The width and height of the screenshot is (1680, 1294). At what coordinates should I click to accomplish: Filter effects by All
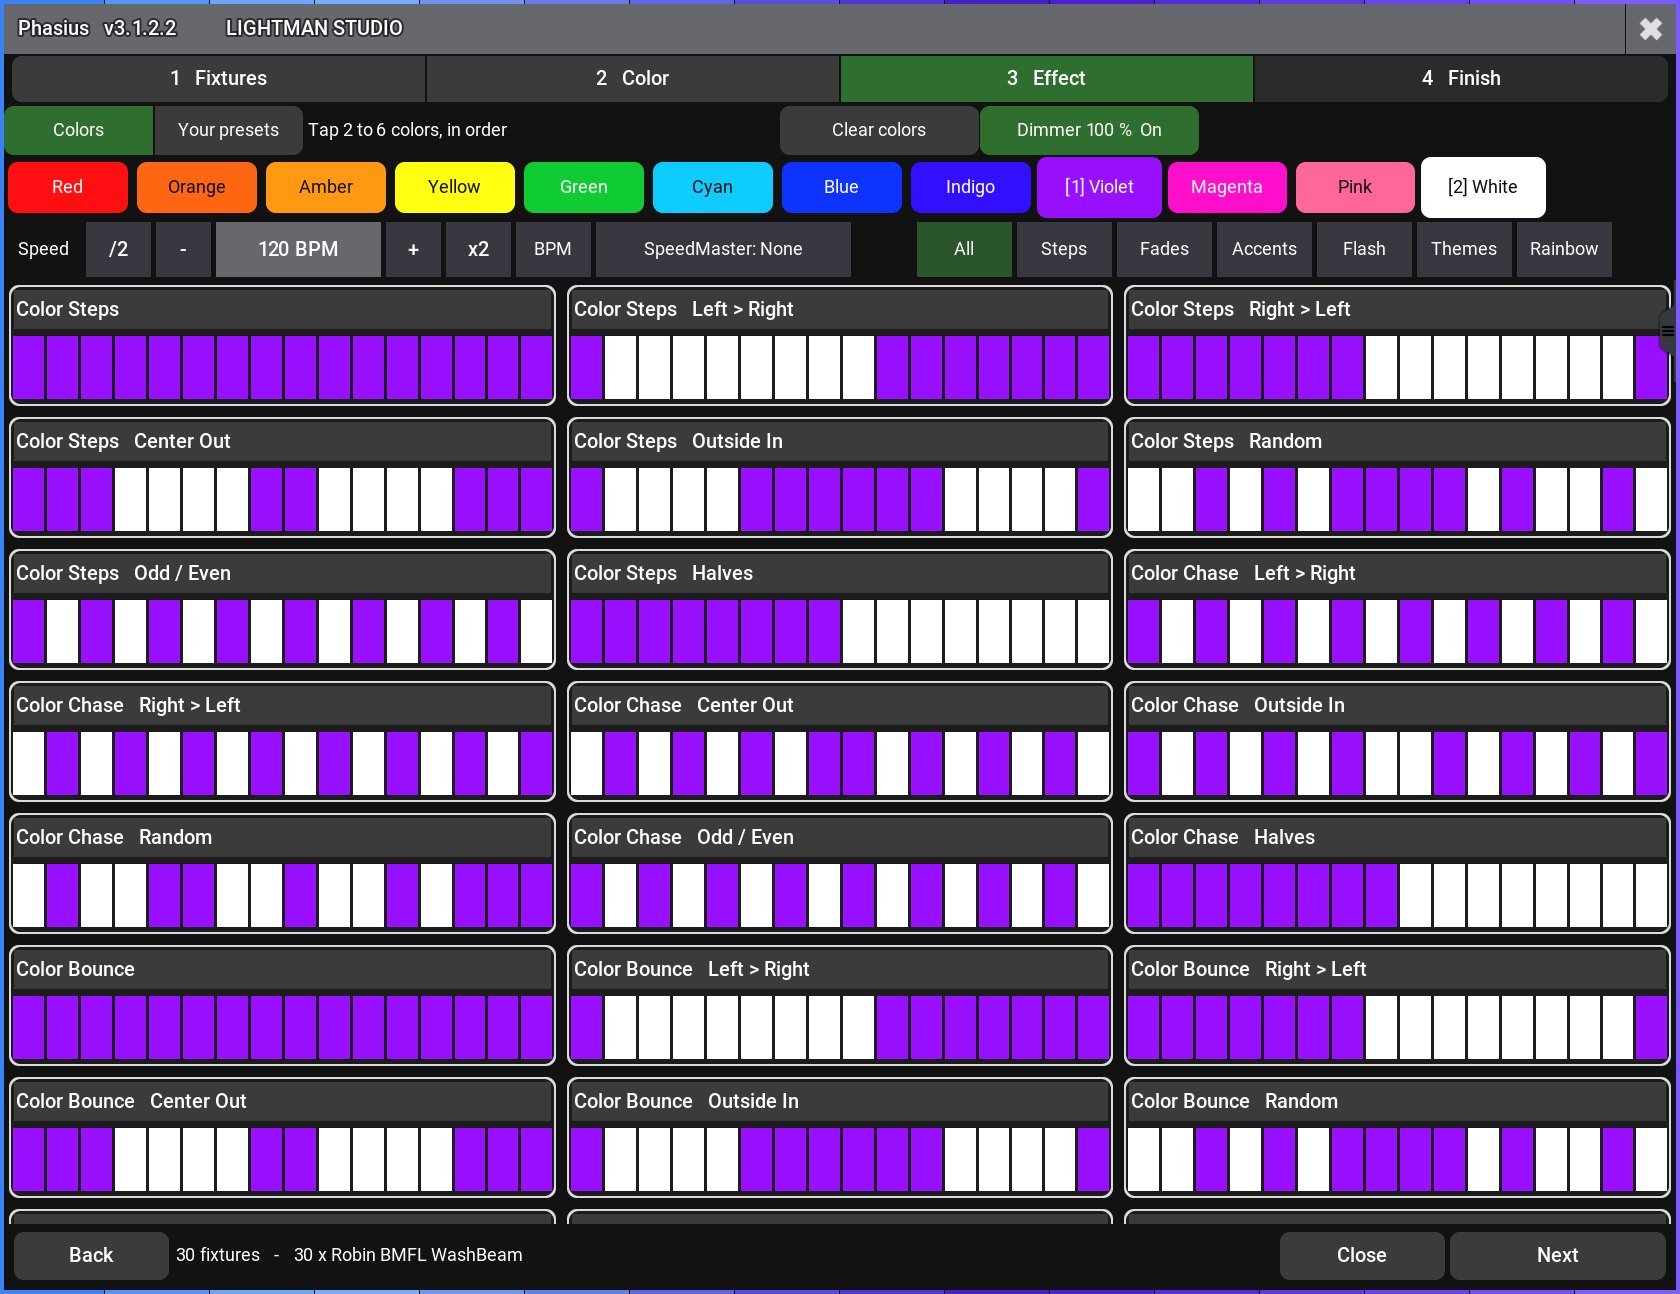(x=964, y=249)
